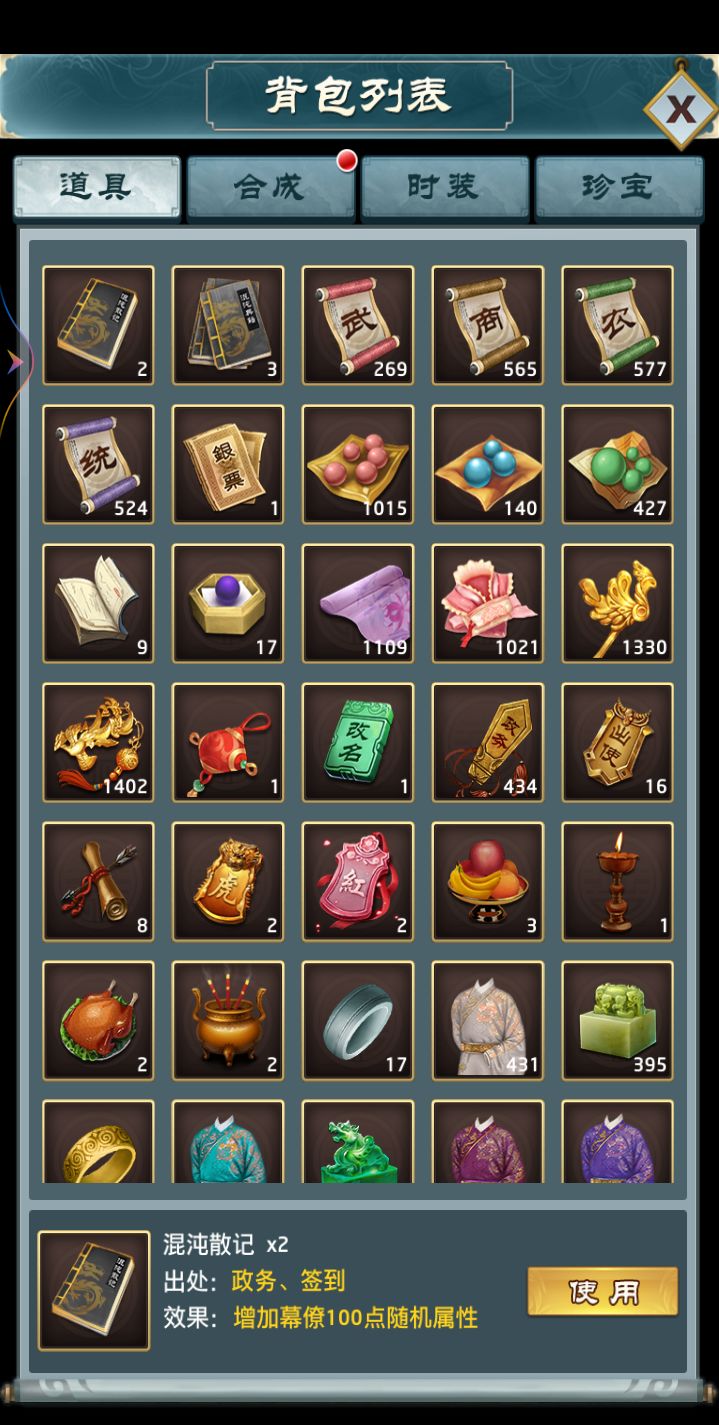Select the golden phoenix hairpin item
The image size is (719, 1425).
(618, 603)
